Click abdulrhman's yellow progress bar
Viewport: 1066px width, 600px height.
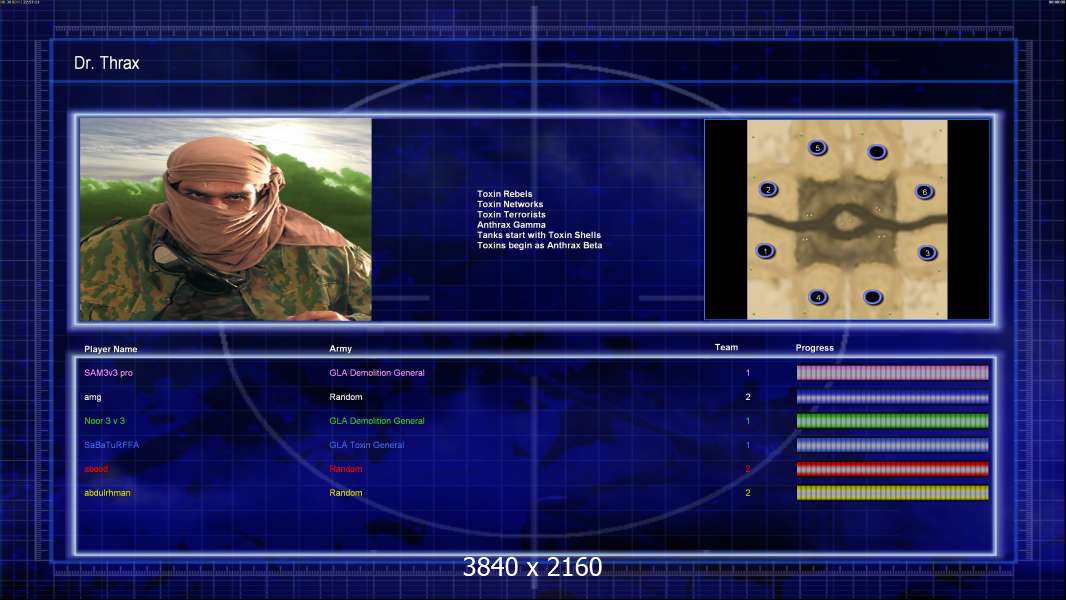tap(893, 493)
